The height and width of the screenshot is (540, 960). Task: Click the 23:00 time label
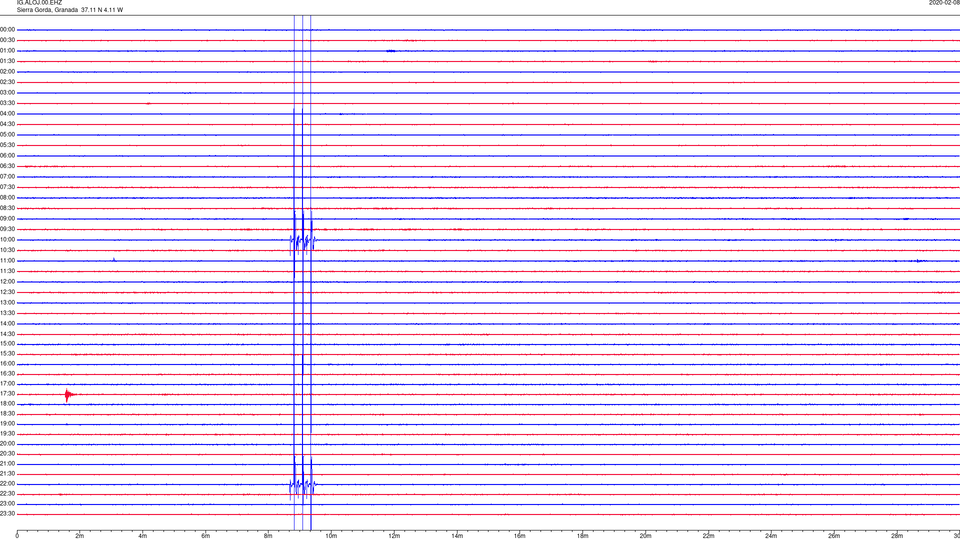tap(7, 504)
